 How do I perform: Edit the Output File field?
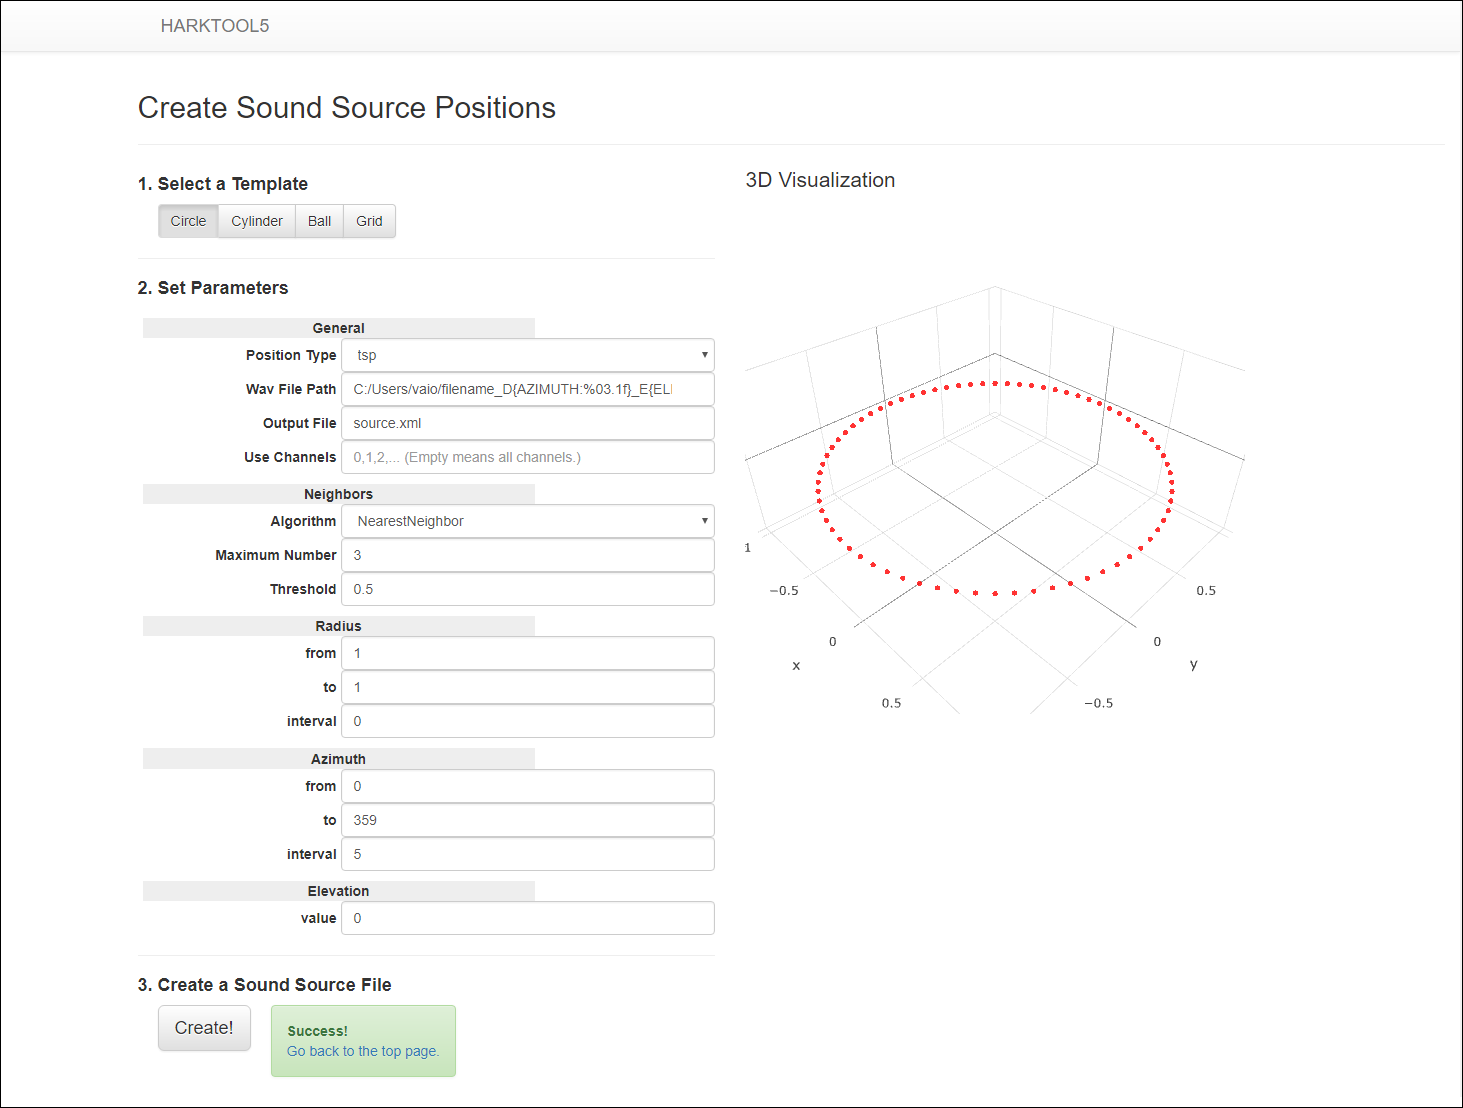click(x=528, y=423)
